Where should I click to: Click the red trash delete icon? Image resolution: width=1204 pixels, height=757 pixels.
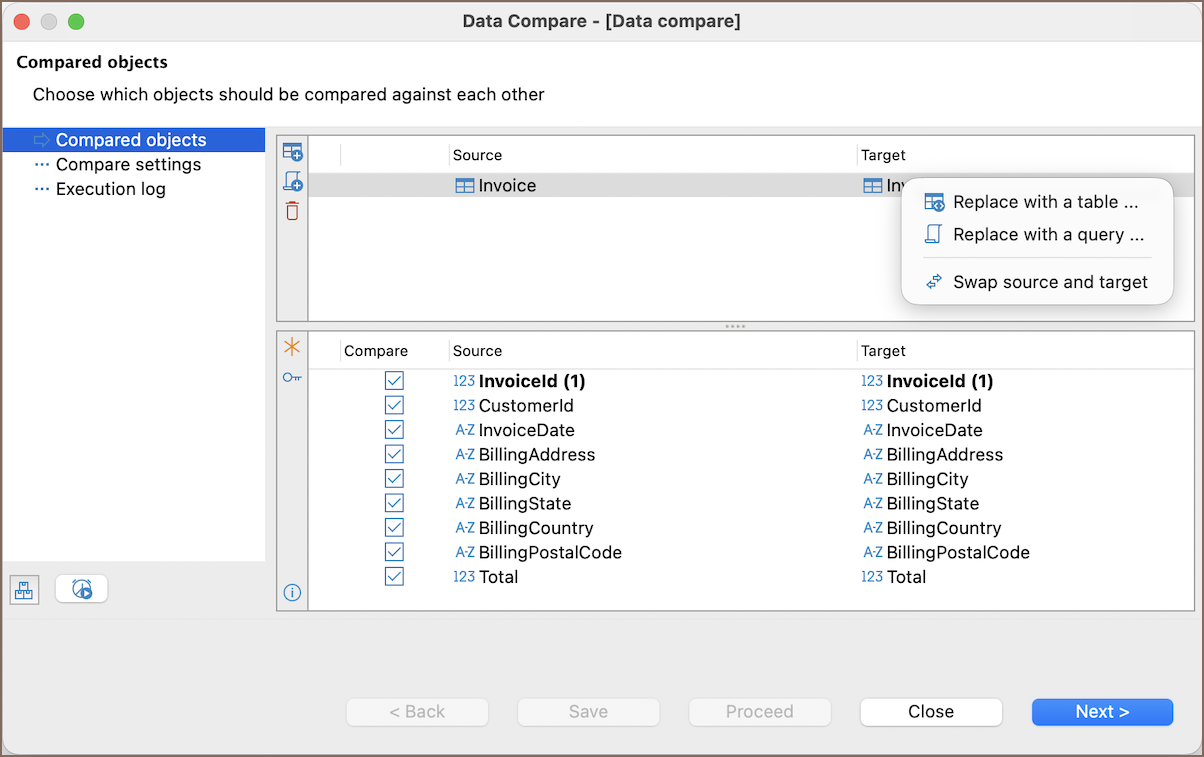[292, 211]
